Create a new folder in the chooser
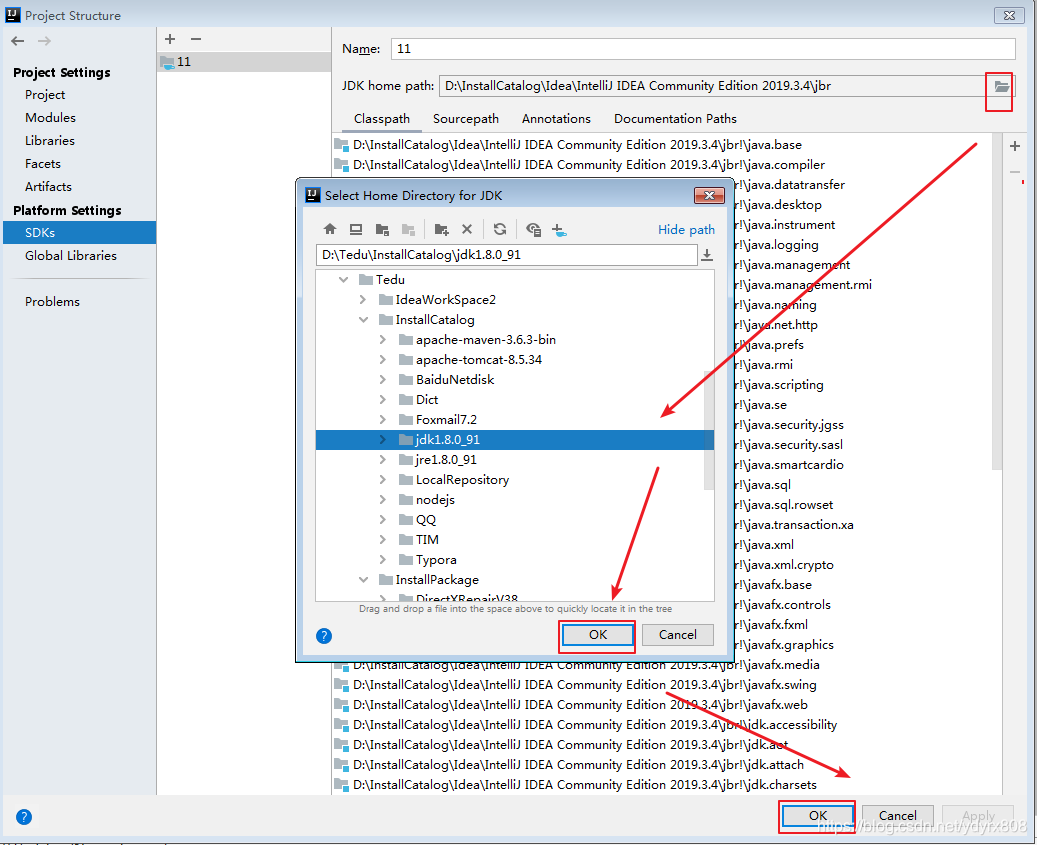The height and width of the screenshot is (845, 1037). tap(441, 229)
